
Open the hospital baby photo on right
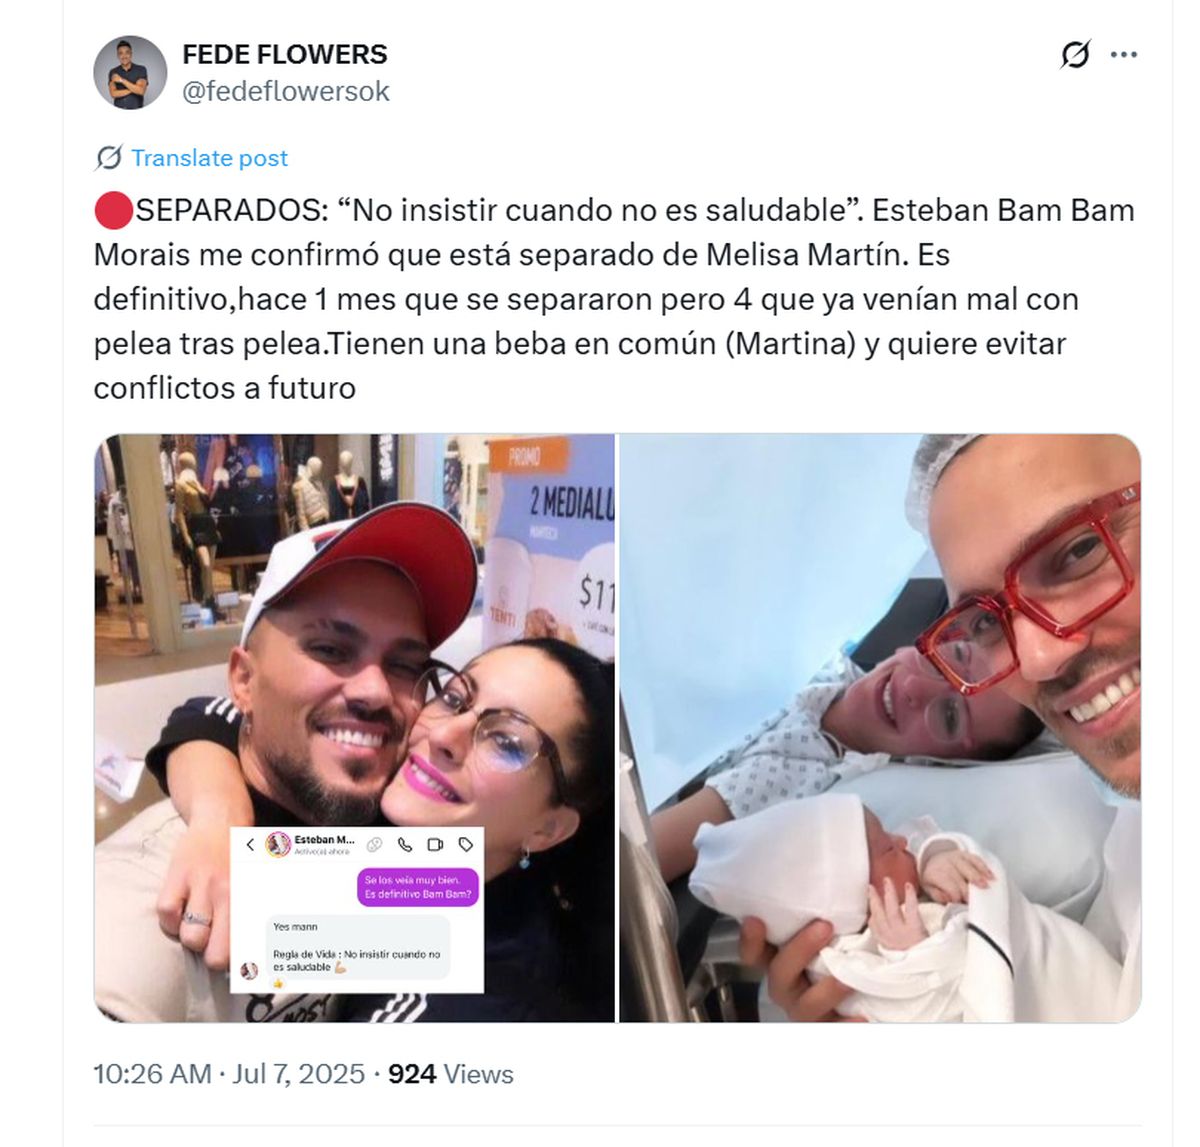click(x=880, y=728)
